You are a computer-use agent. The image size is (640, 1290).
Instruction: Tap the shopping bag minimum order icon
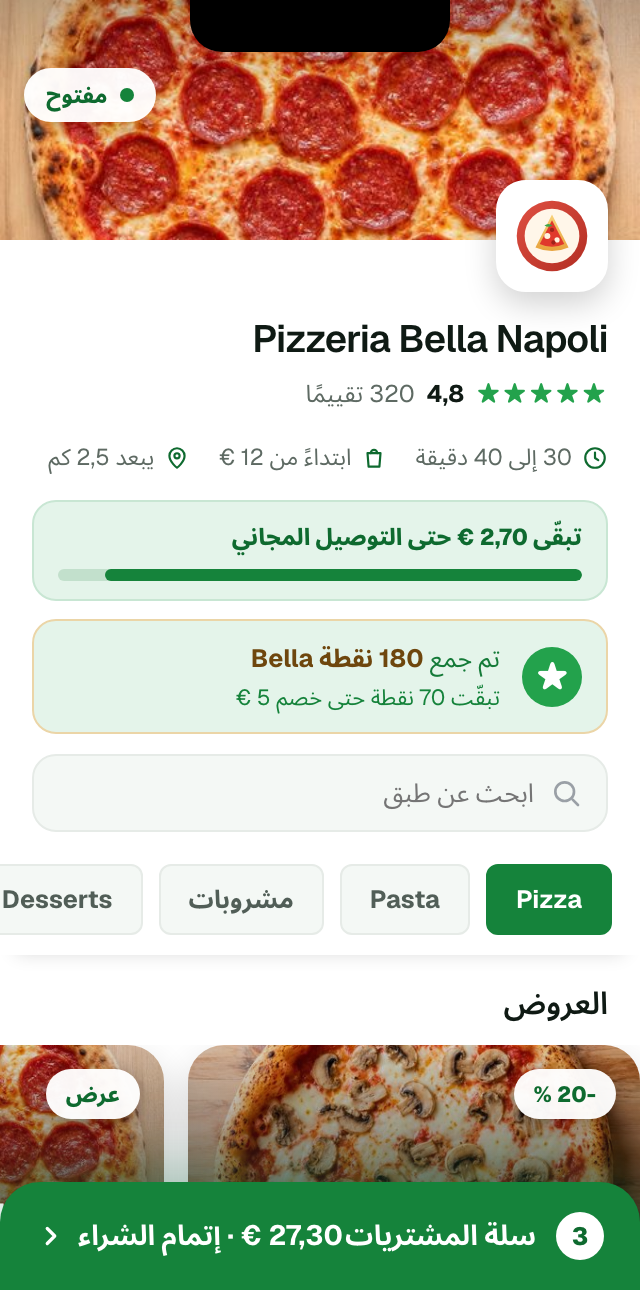(374, 458)
